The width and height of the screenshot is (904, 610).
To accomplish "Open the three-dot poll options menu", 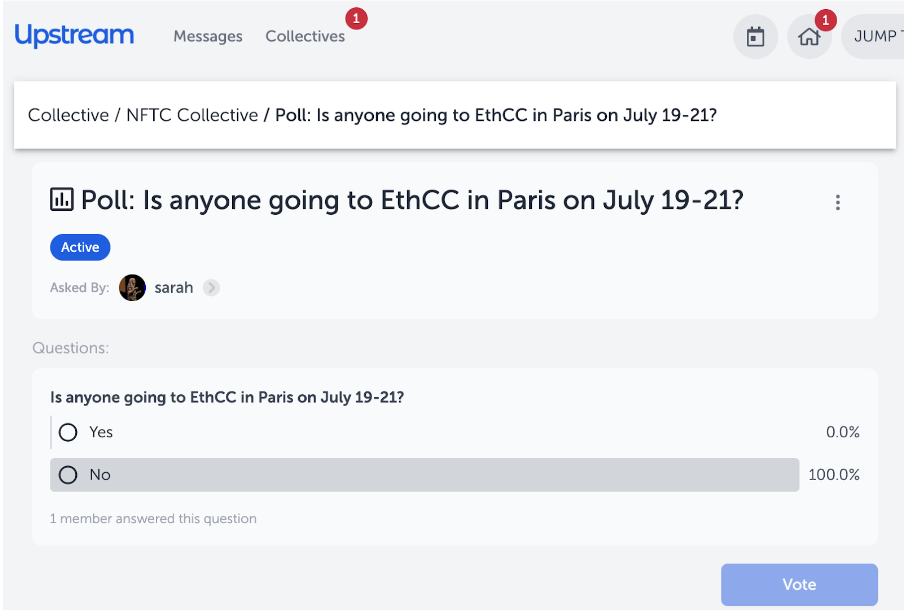I will tap(838, 202).
